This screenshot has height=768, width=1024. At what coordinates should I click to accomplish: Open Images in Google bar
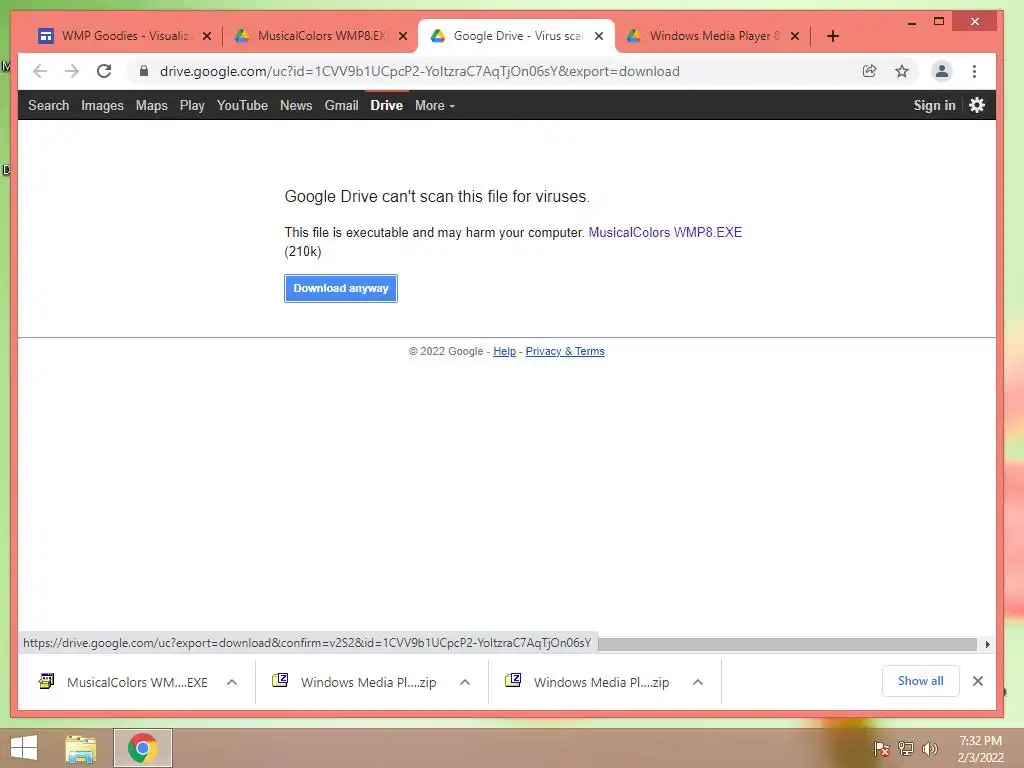tap(103, 105)
